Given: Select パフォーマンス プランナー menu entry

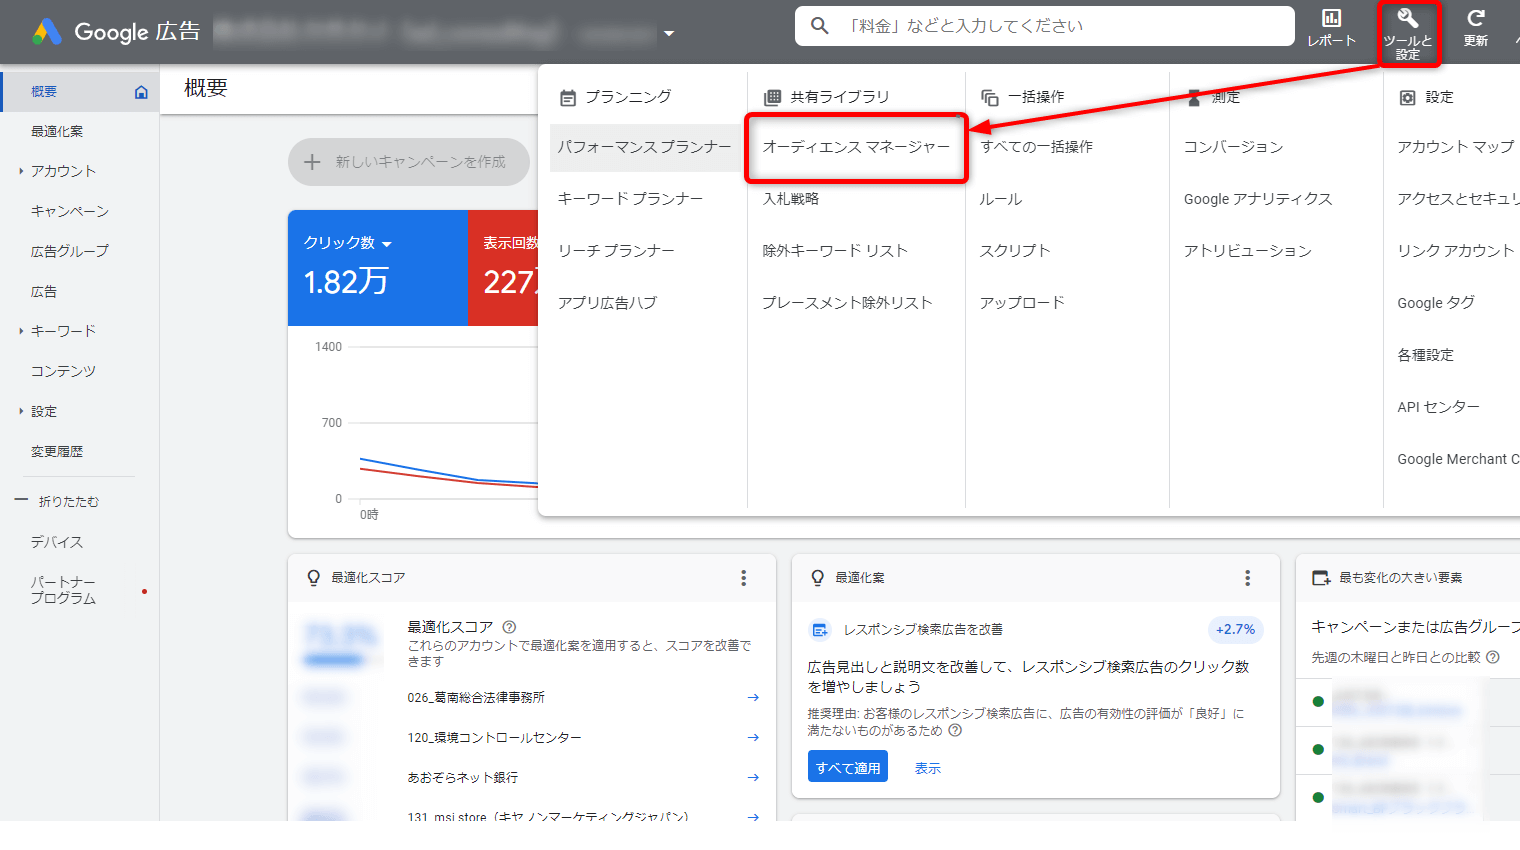Looking at the screenshot, I should pos(645,147).
